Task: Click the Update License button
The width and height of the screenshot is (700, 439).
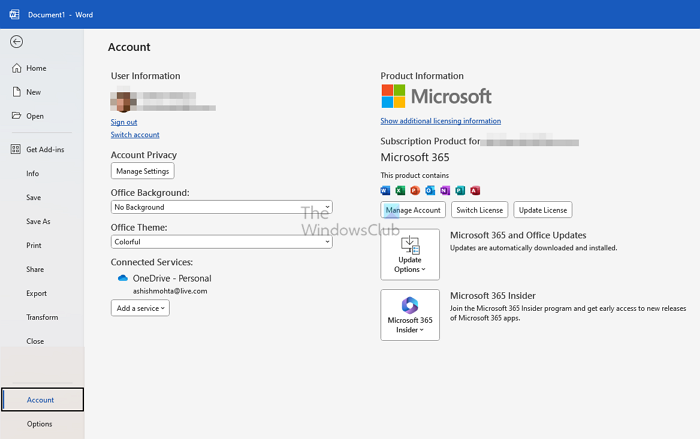Action: point(543,210)
